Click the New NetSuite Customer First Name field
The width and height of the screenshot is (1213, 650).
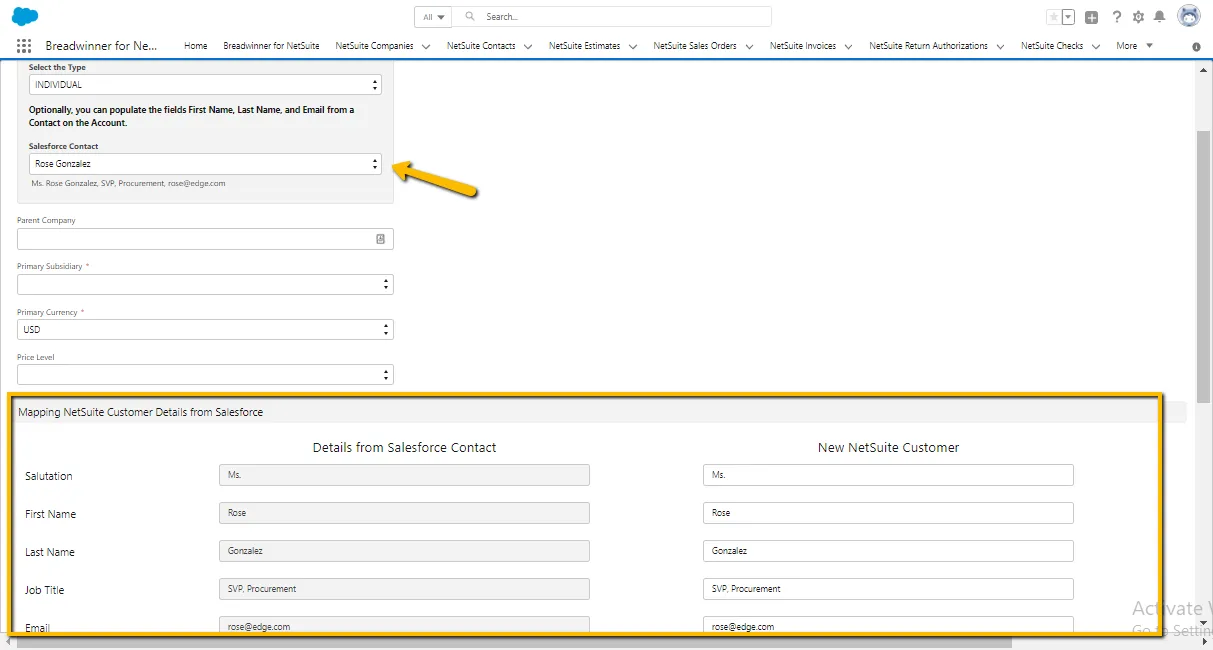888,513
